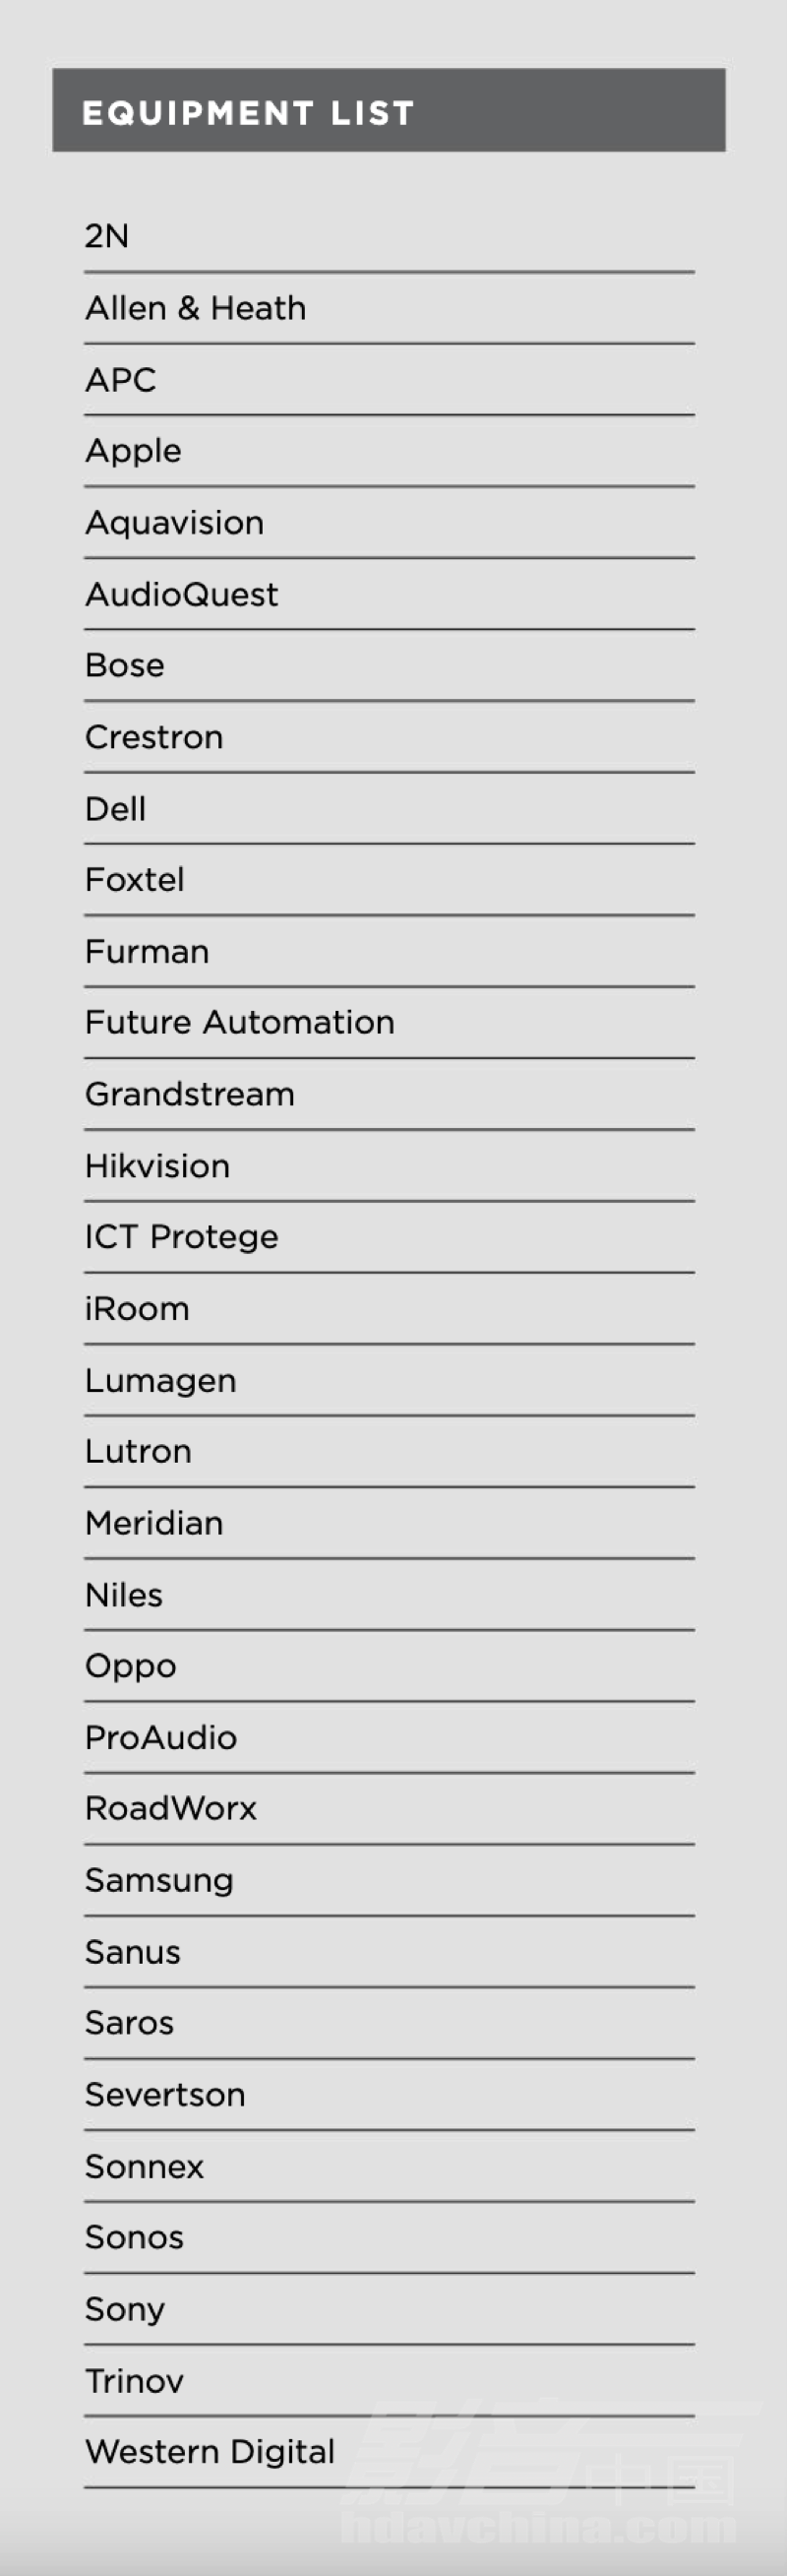Select the 2N entry
787x2576 pixels.
389,237
